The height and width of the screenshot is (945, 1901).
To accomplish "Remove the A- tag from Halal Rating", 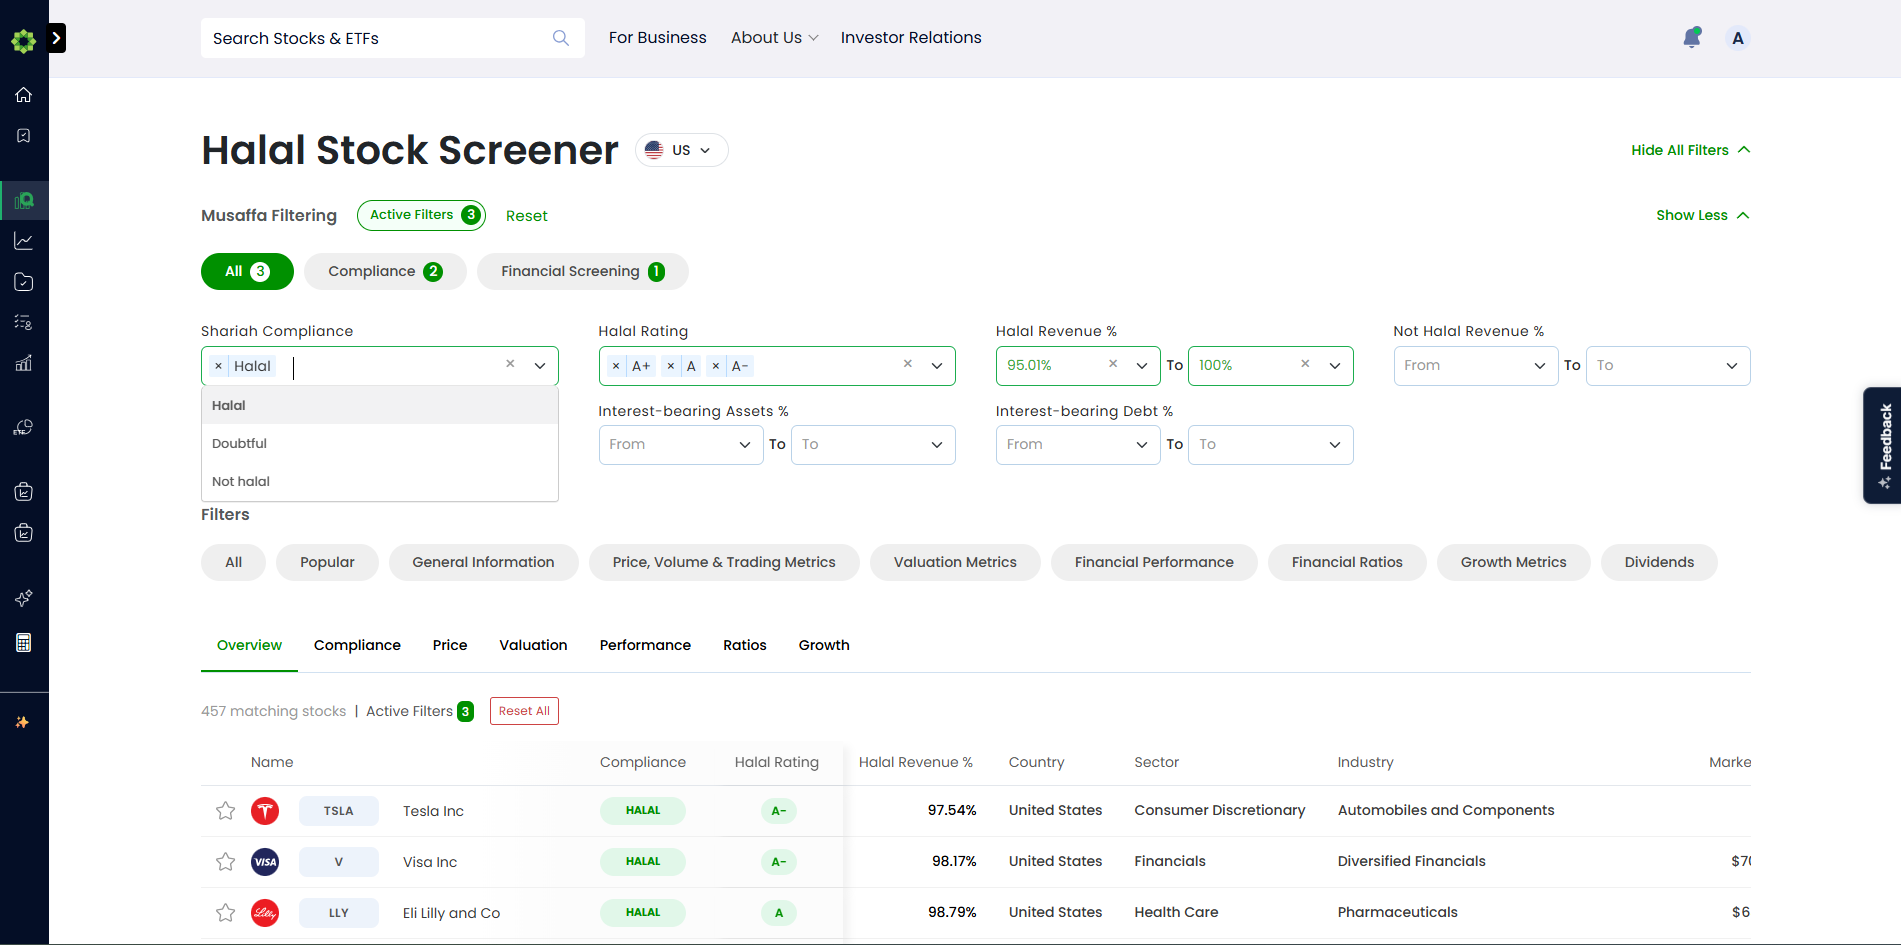I will tap(716, 366).
